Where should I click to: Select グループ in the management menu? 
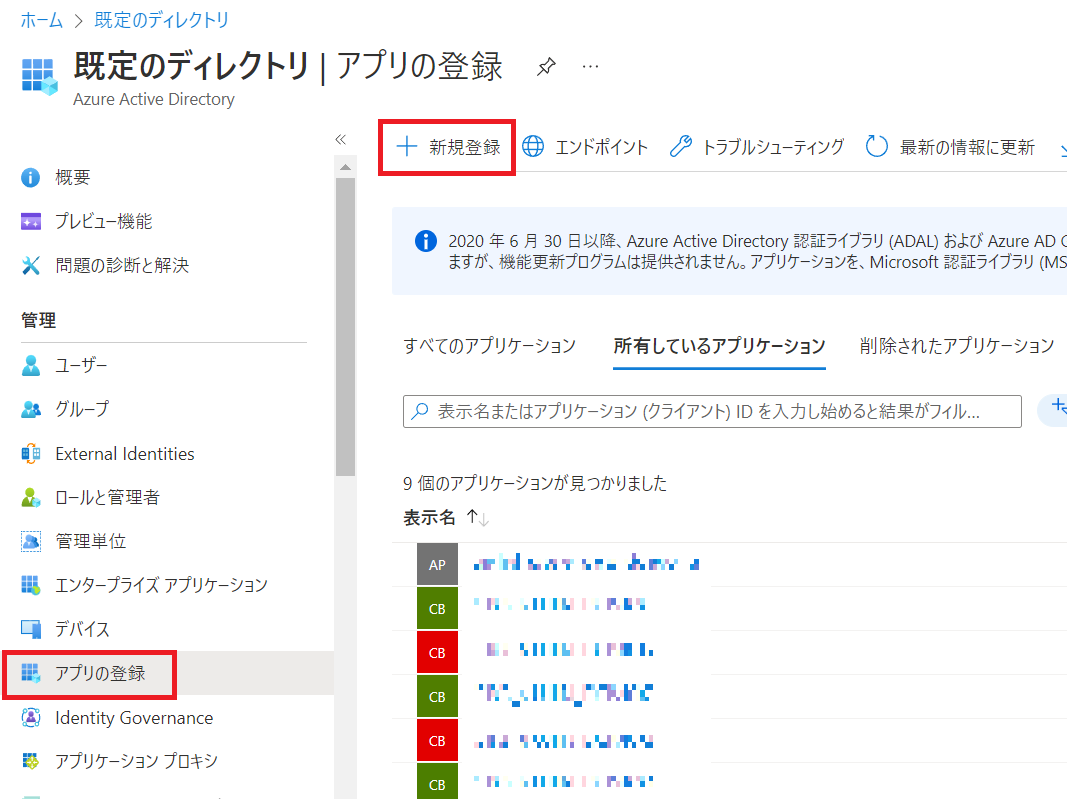click(81, 409)
